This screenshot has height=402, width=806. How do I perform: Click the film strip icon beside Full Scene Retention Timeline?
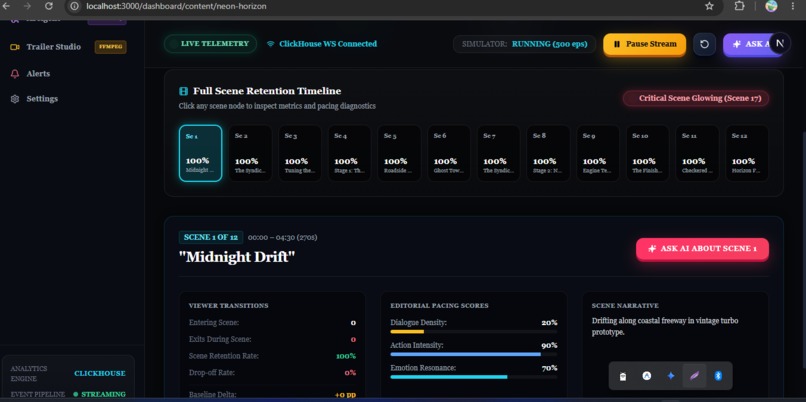coord(183,92)
